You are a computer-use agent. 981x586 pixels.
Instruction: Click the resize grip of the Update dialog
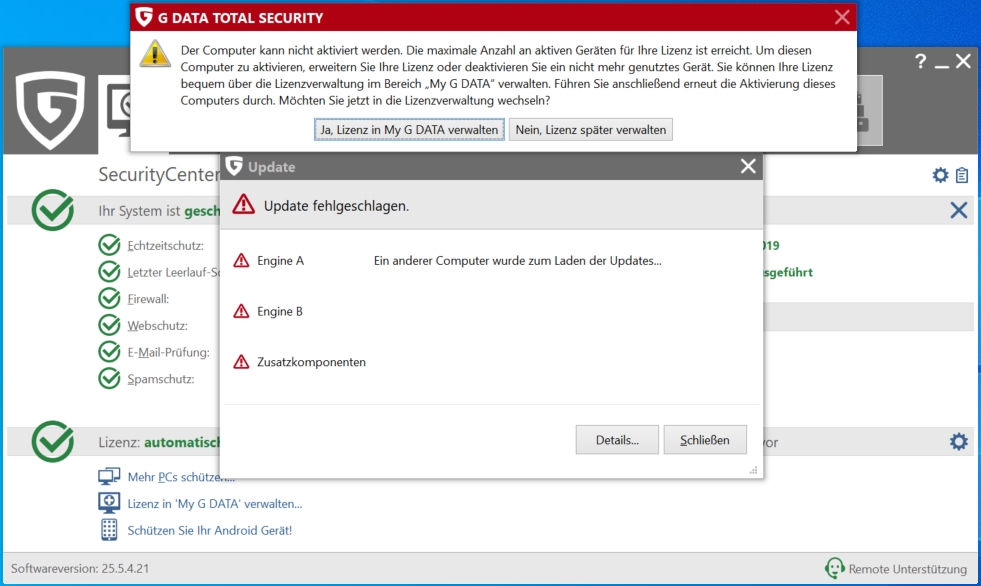[754, 470]
